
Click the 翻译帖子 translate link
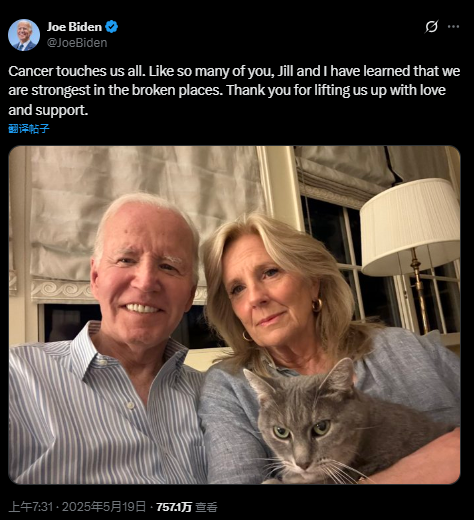[29, 129]
